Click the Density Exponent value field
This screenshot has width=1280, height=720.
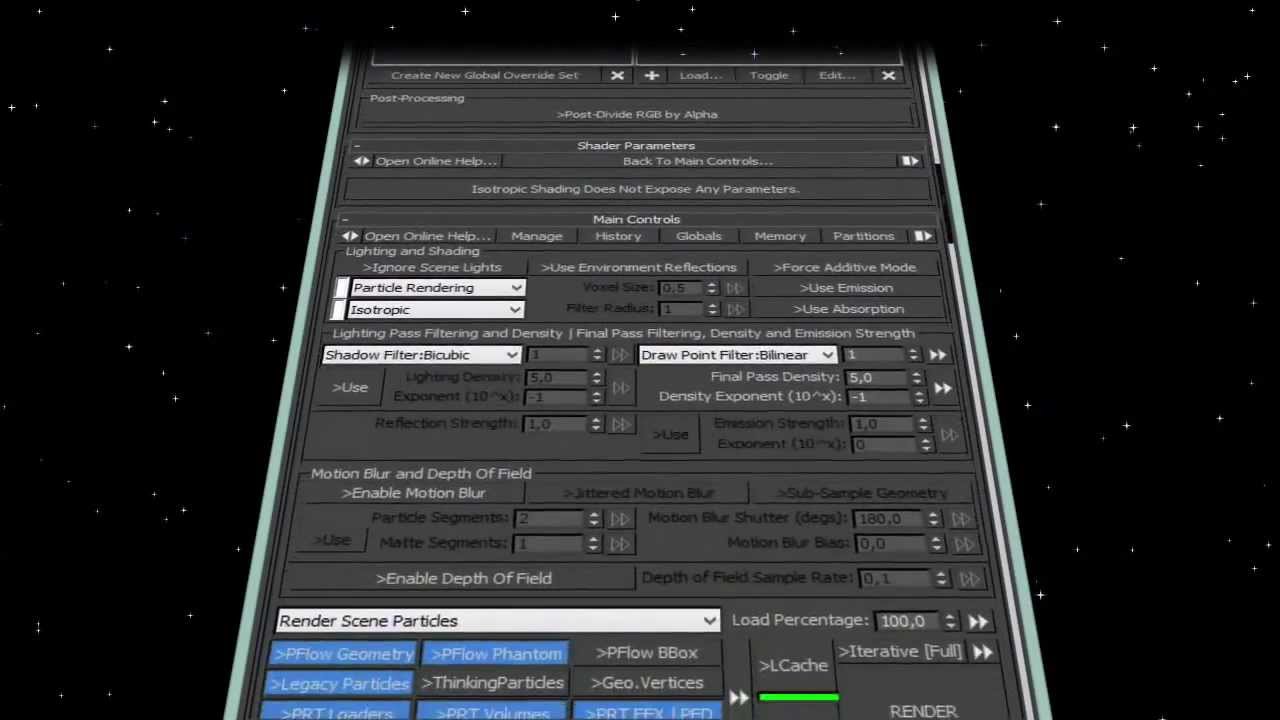pos(880,397)
